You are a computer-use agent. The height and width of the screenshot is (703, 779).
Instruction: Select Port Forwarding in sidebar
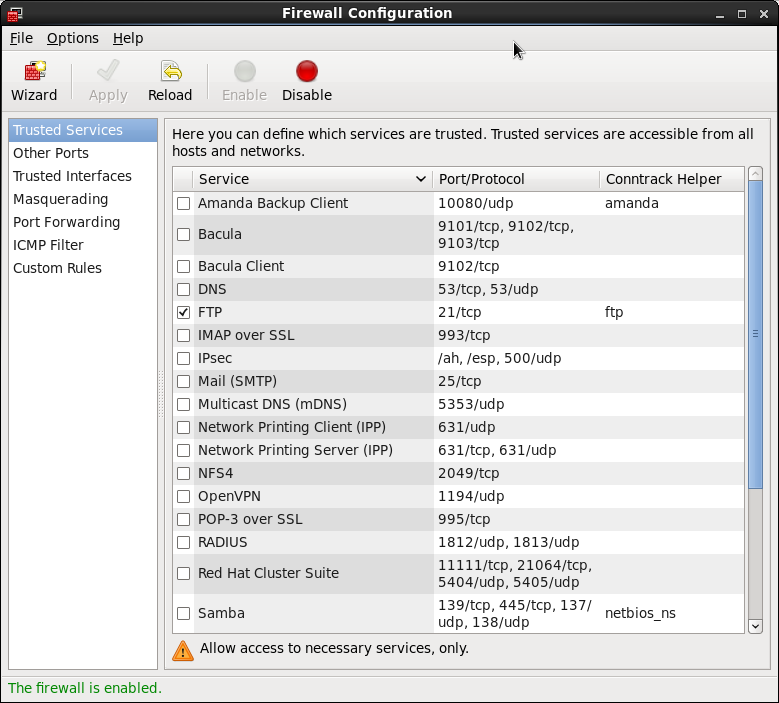pos(83,222)
